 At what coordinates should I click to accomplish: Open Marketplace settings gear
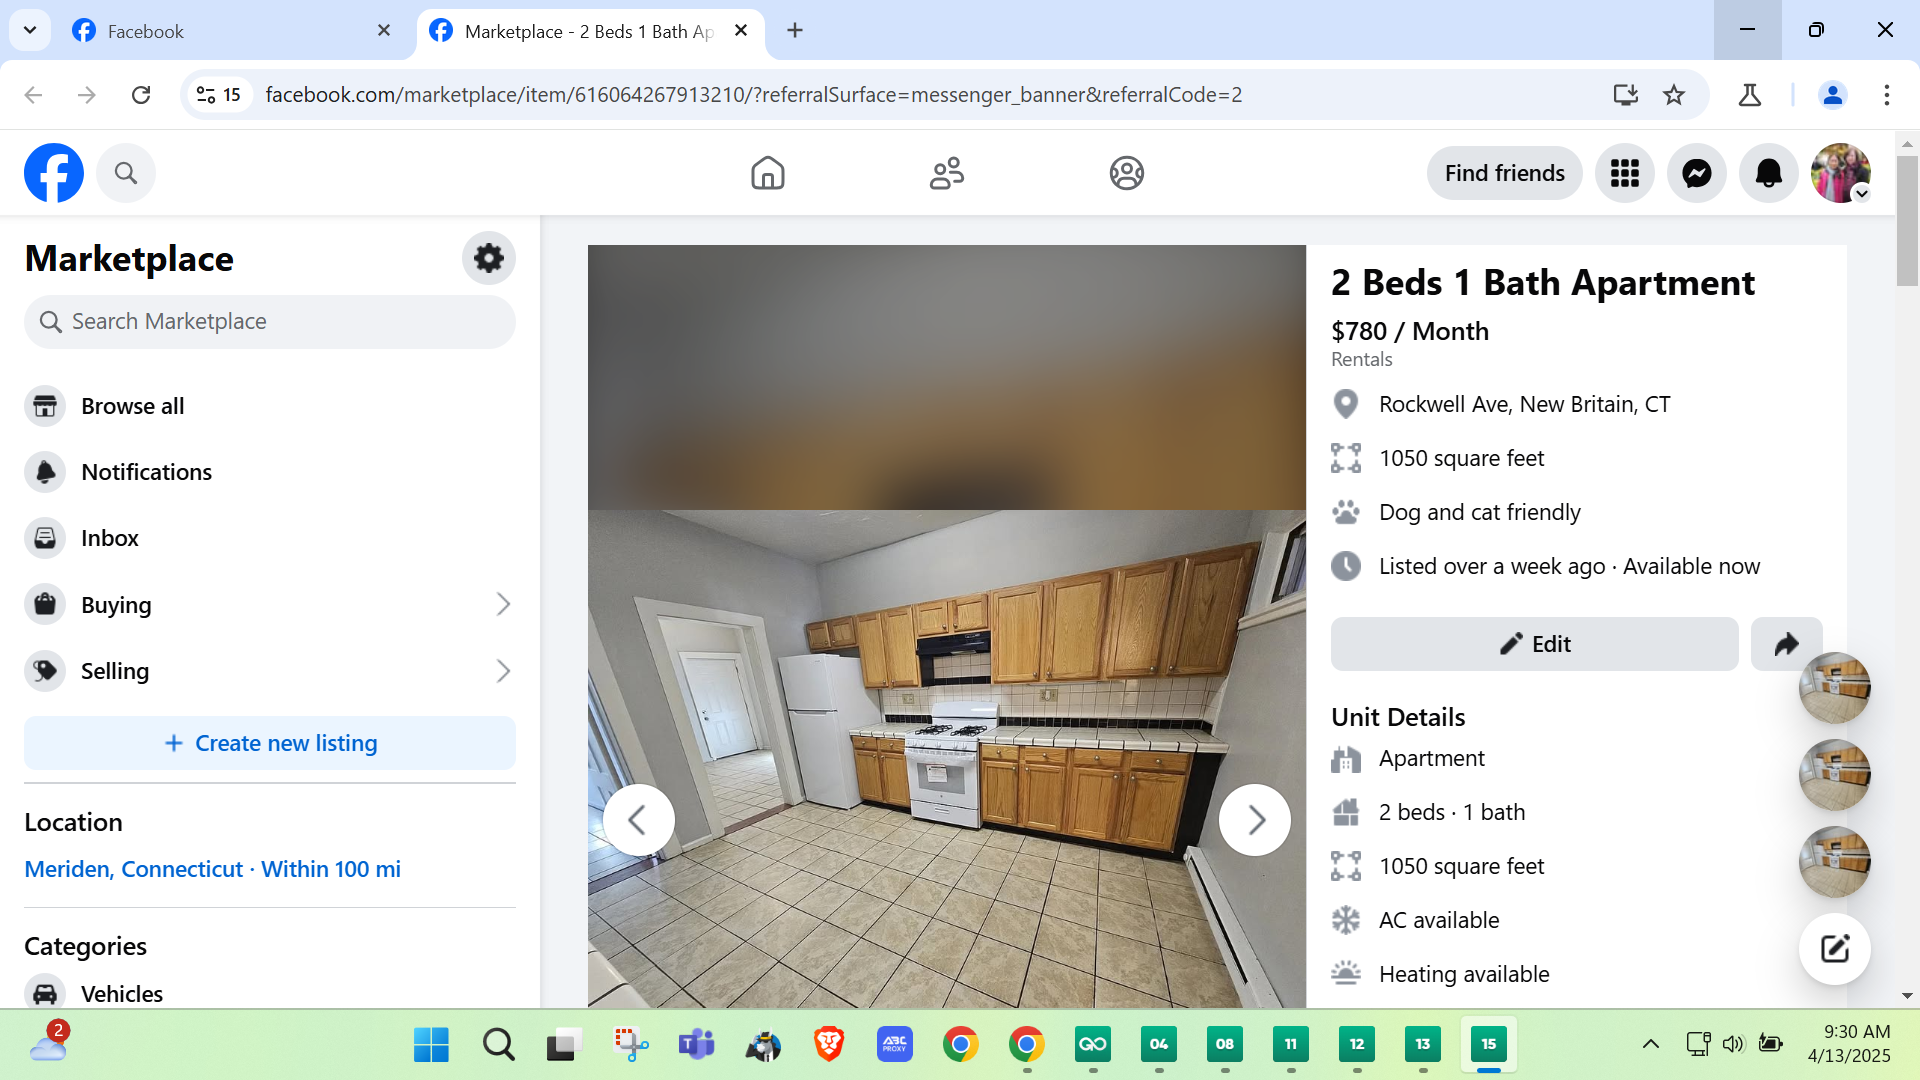[488, 259]
